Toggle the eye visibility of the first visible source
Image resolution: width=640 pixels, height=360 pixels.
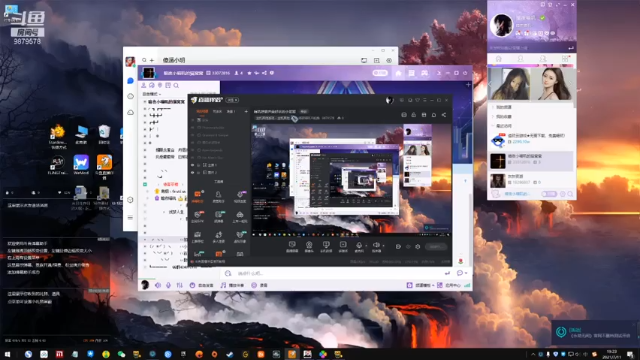click(x=193, y=165)
